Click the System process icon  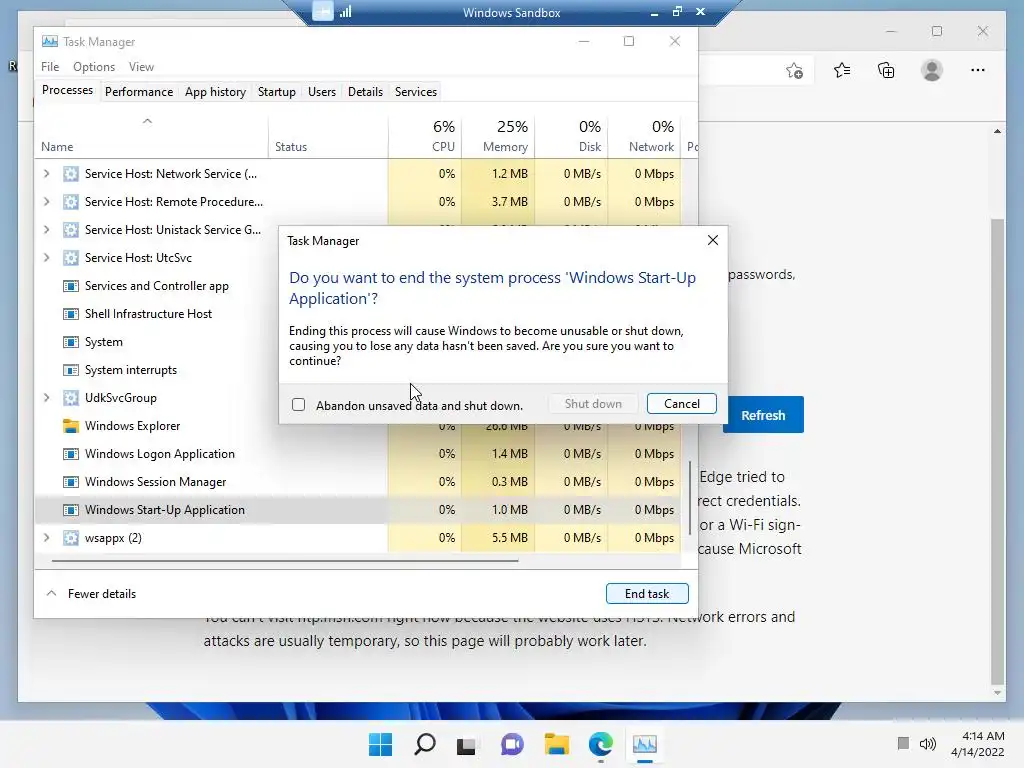(71, 342)
